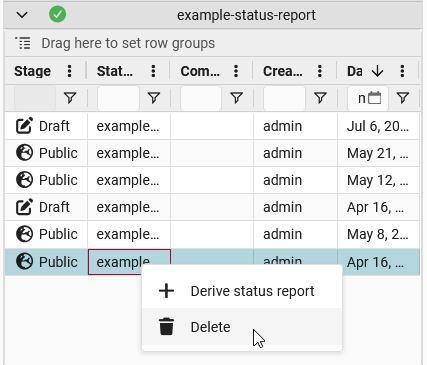
Task: Click the trash icon beside Delete
Action: click(x=166, y=326)
